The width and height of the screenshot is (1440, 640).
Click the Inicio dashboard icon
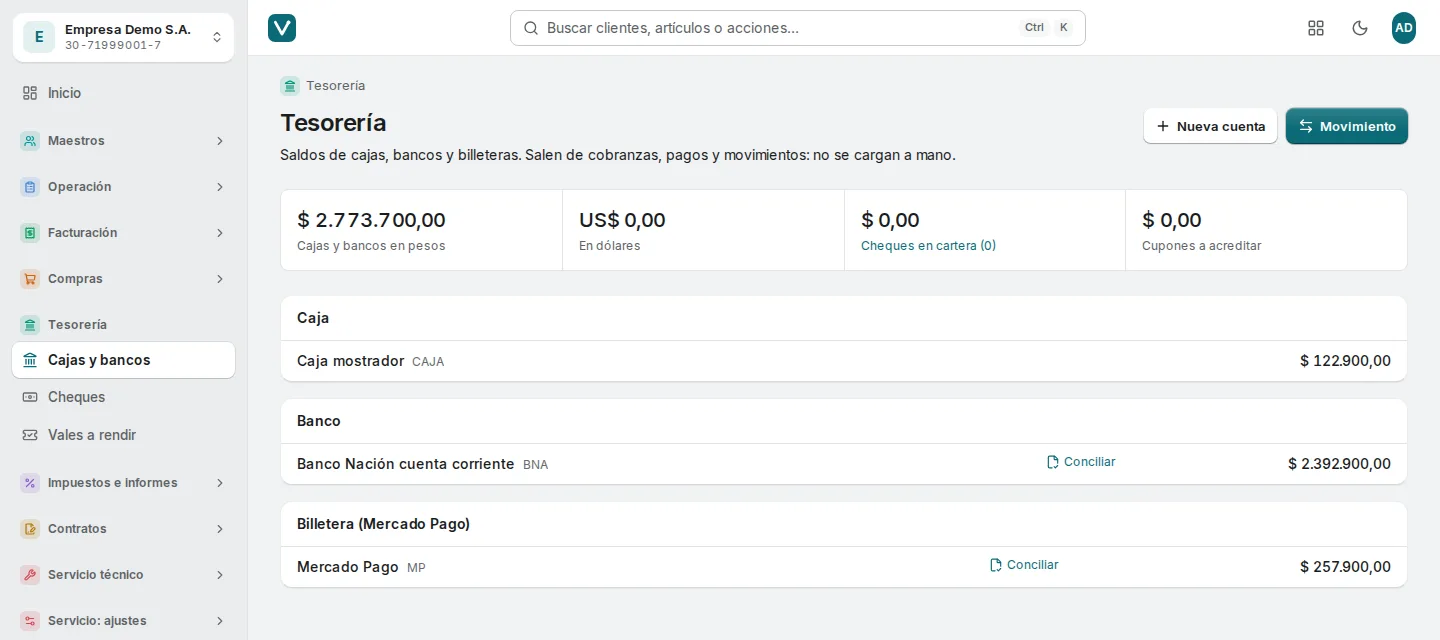[30, 93]
